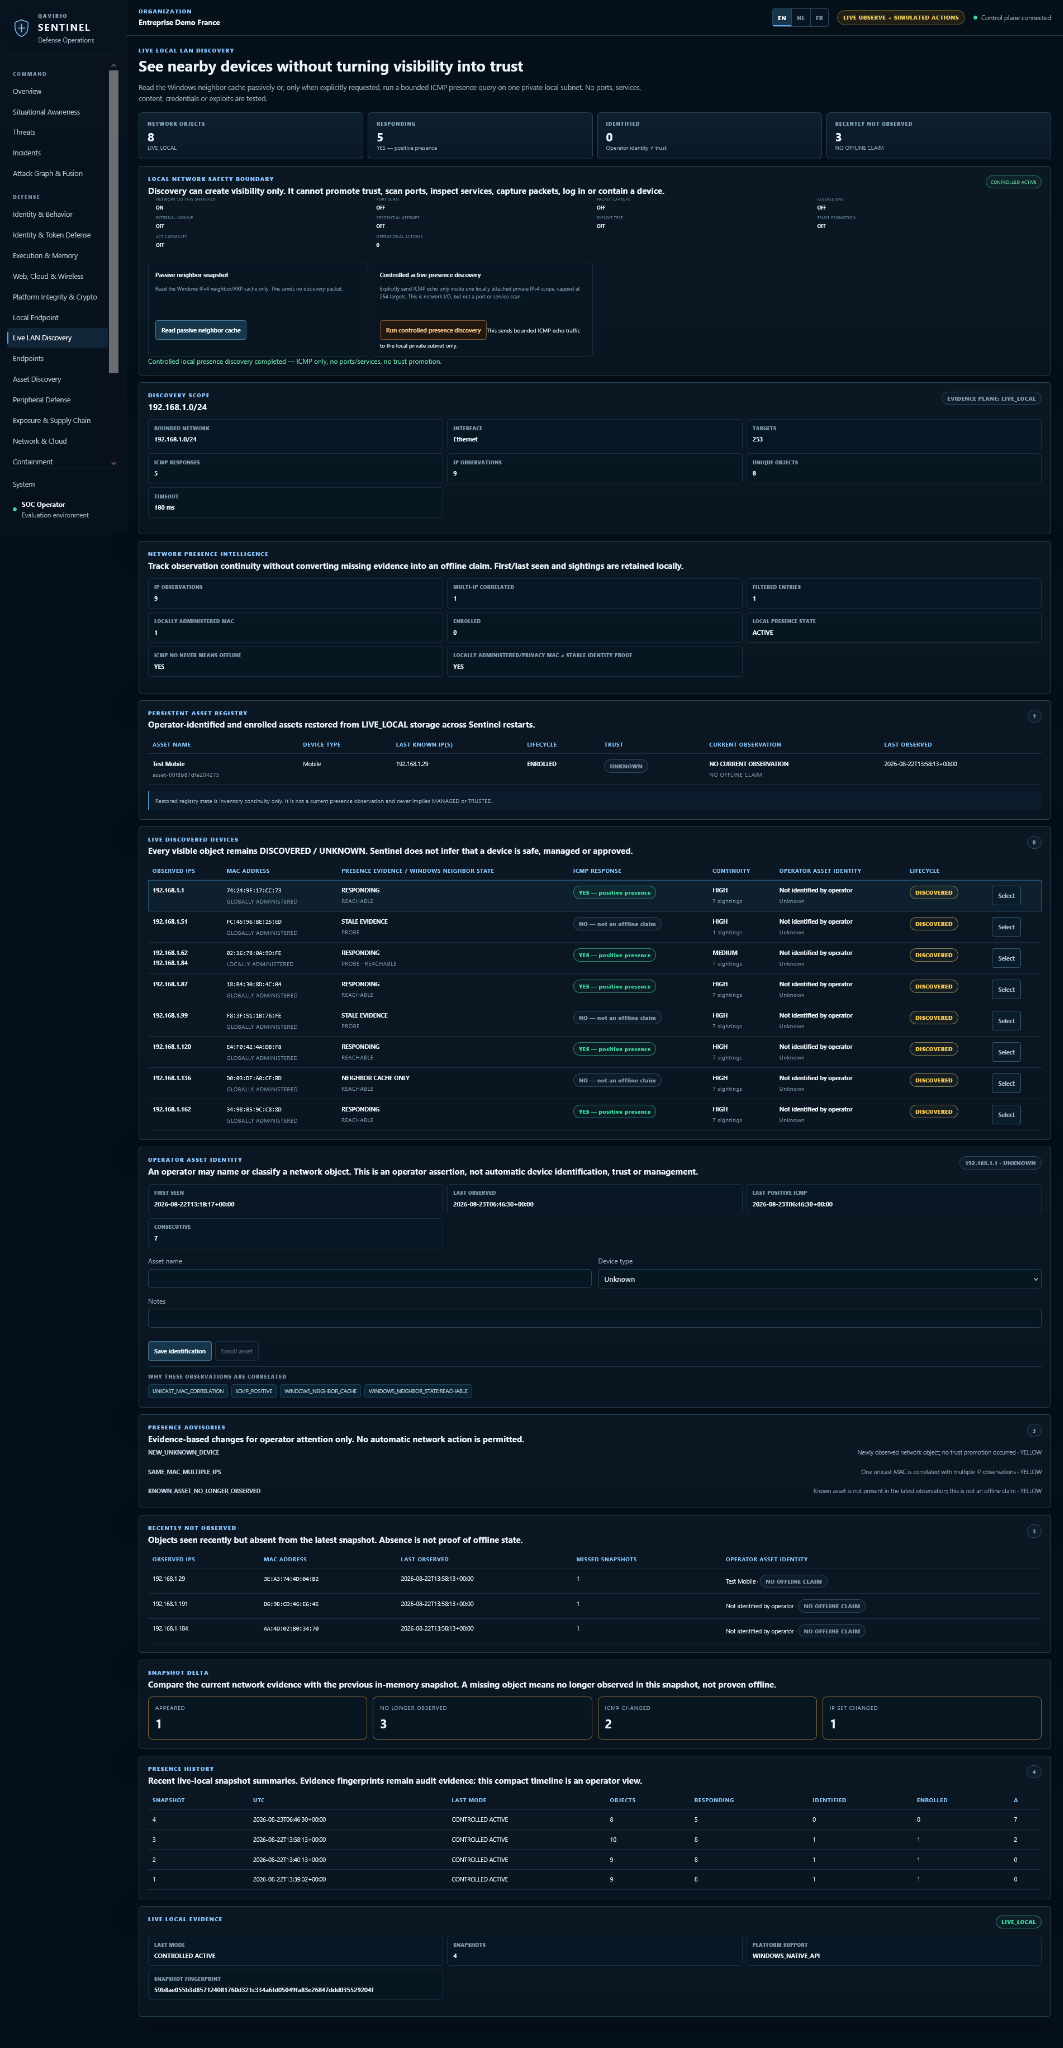The height and width of the screenshot is (2048, 1063).
Task: Open the Device type dropdown
Action: click(x=820, y=1279)
